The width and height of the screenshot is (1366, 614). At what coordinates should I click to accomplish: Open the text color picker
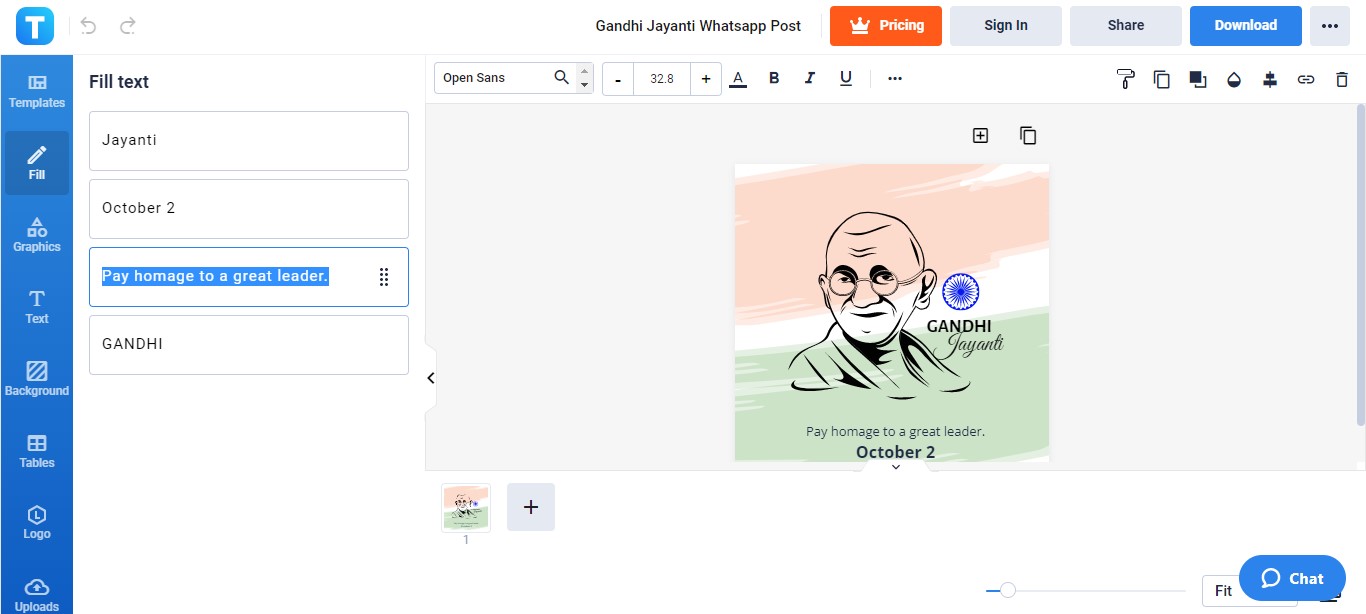(x=738, y=78)
